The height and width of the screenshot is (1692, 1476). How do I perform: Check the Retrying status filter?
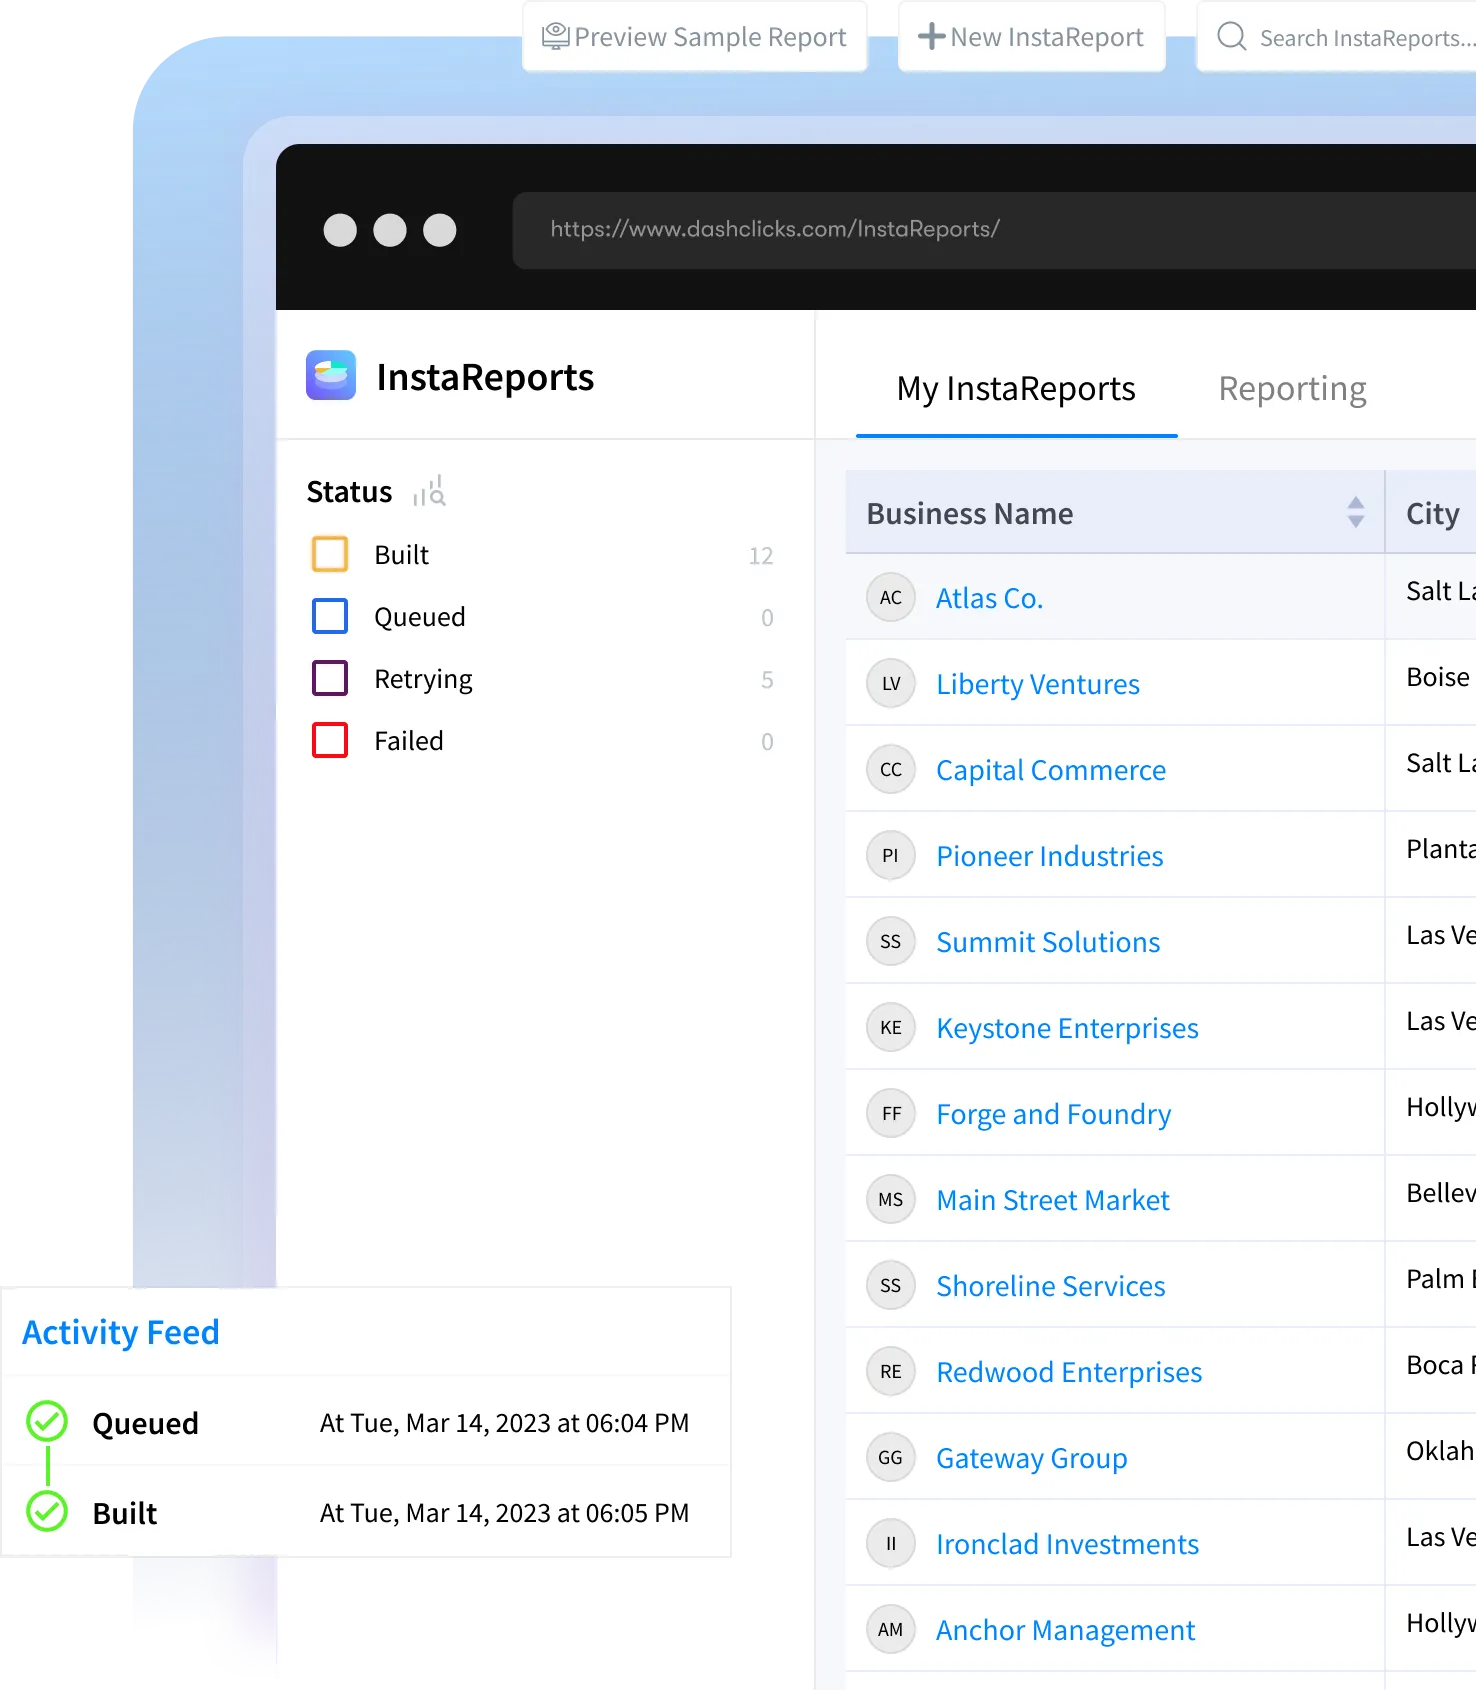point(330,678)
